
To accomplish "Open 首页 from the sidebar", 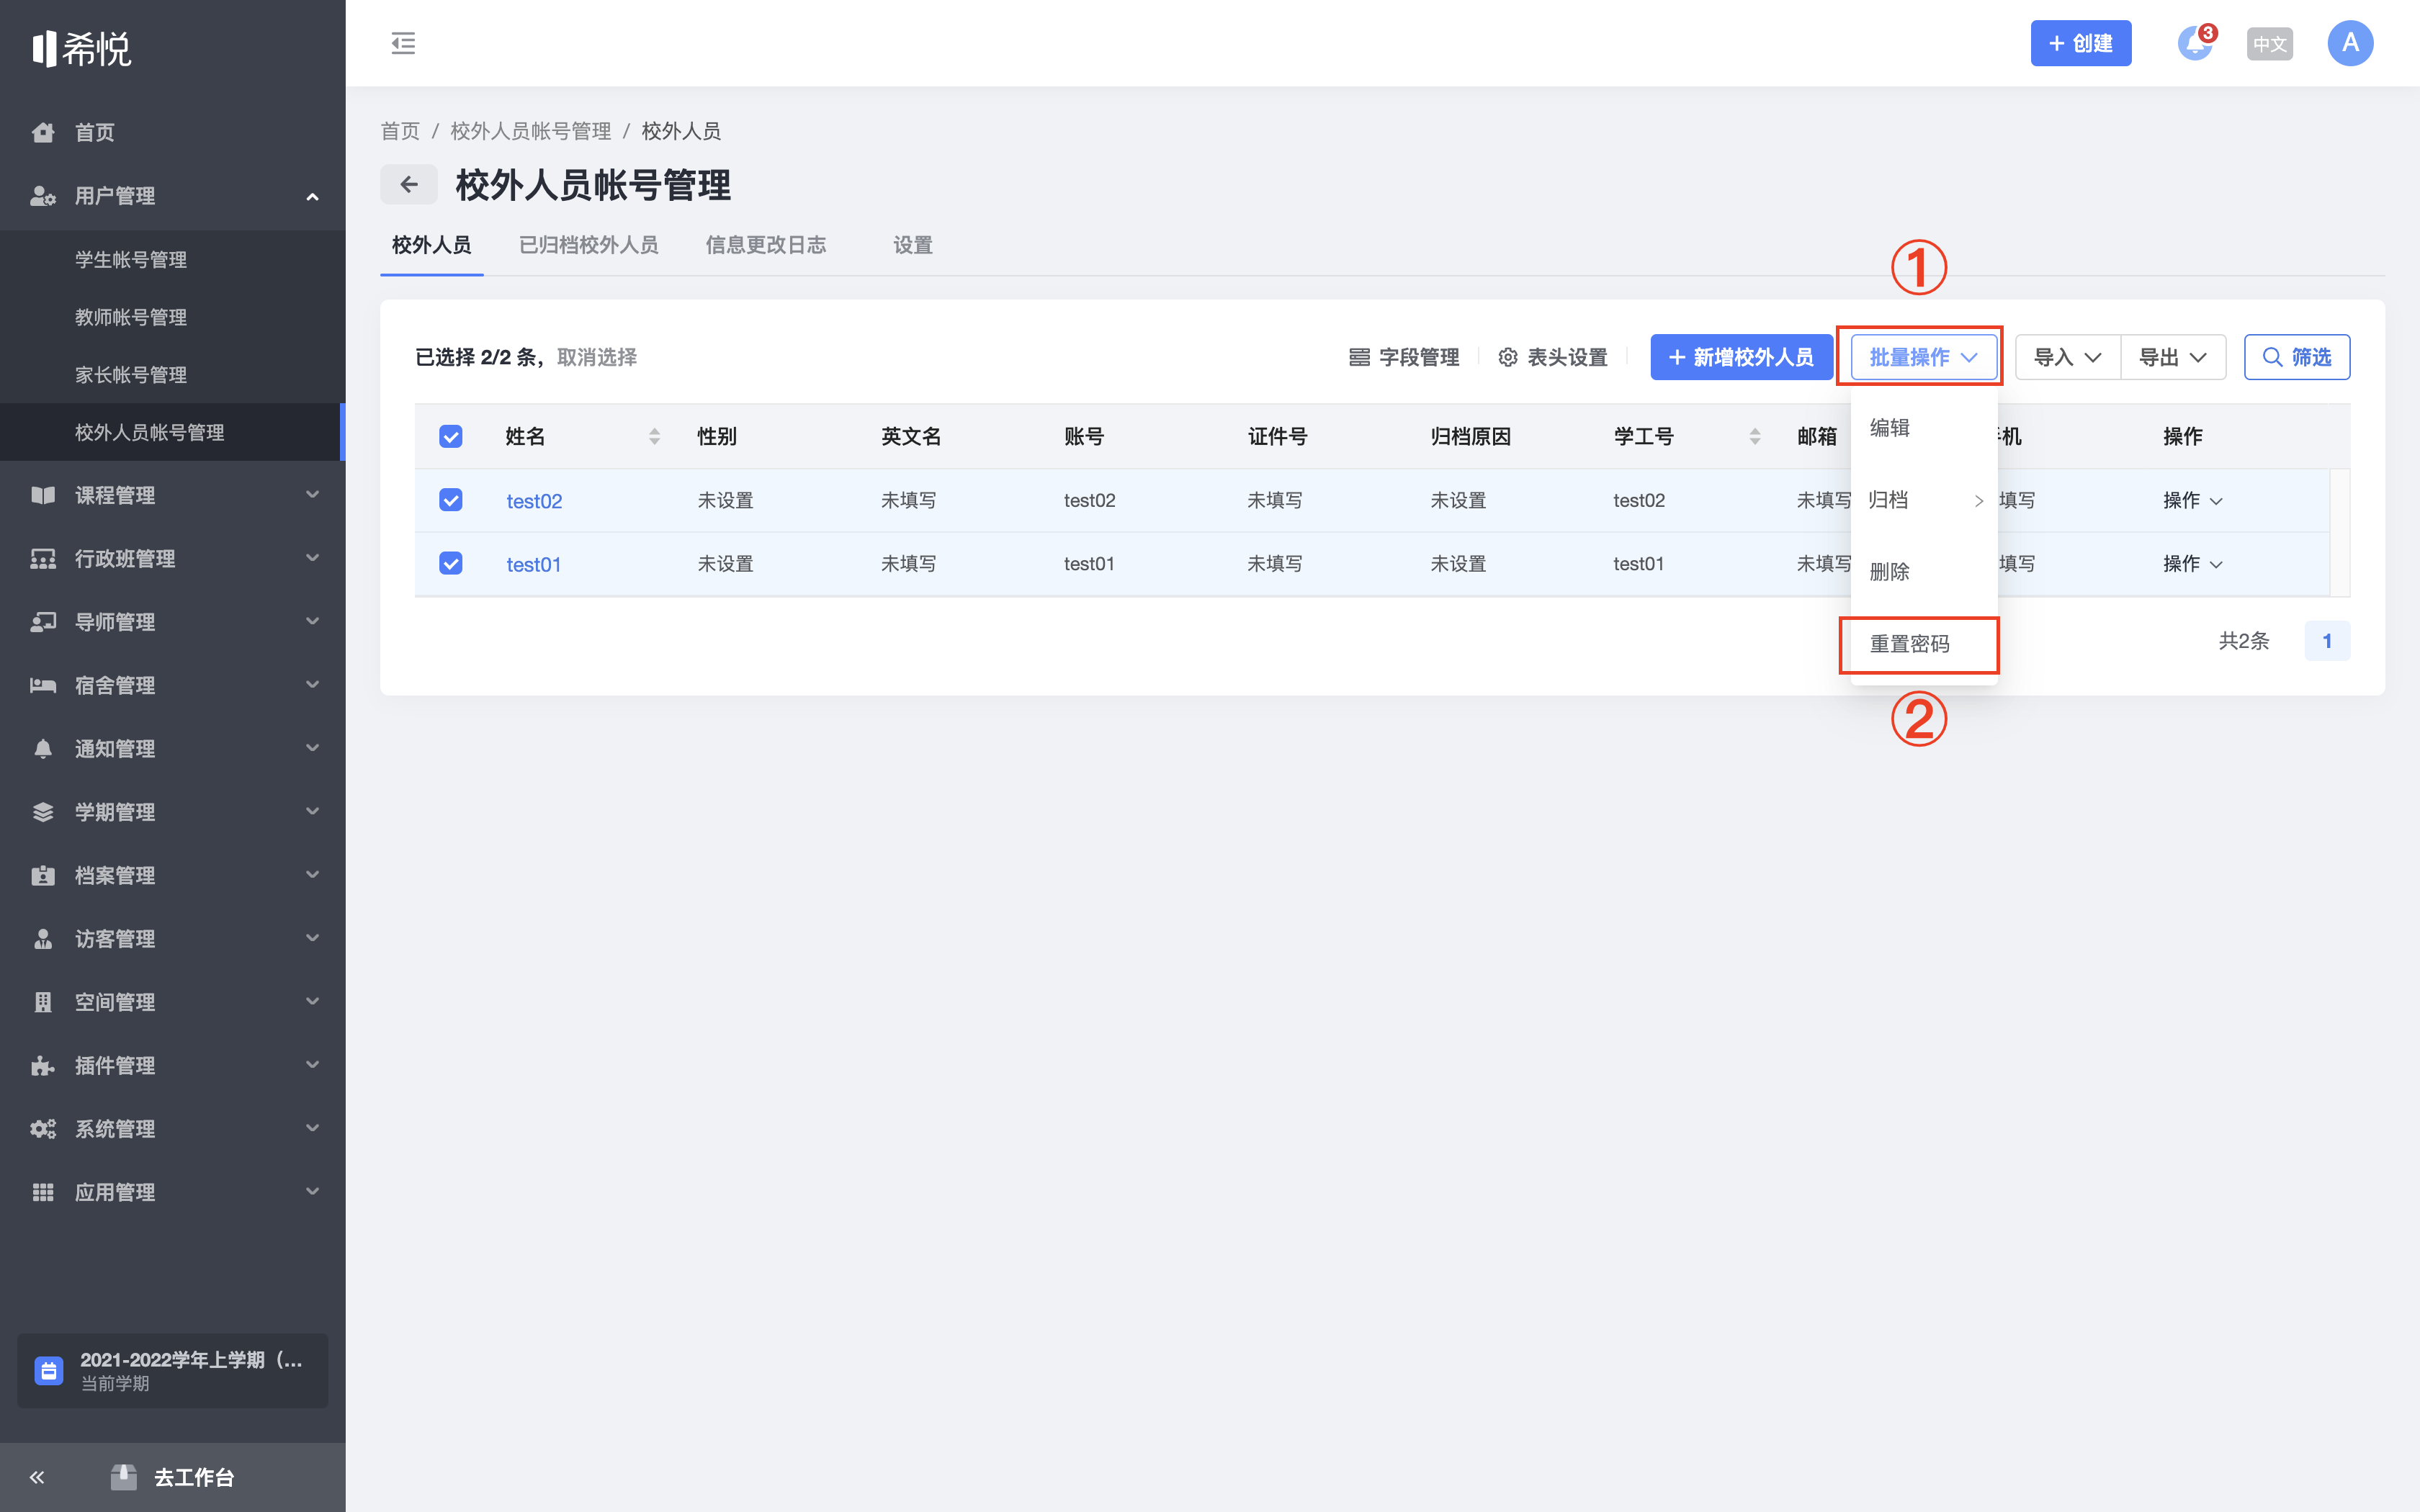I will 95,132.
